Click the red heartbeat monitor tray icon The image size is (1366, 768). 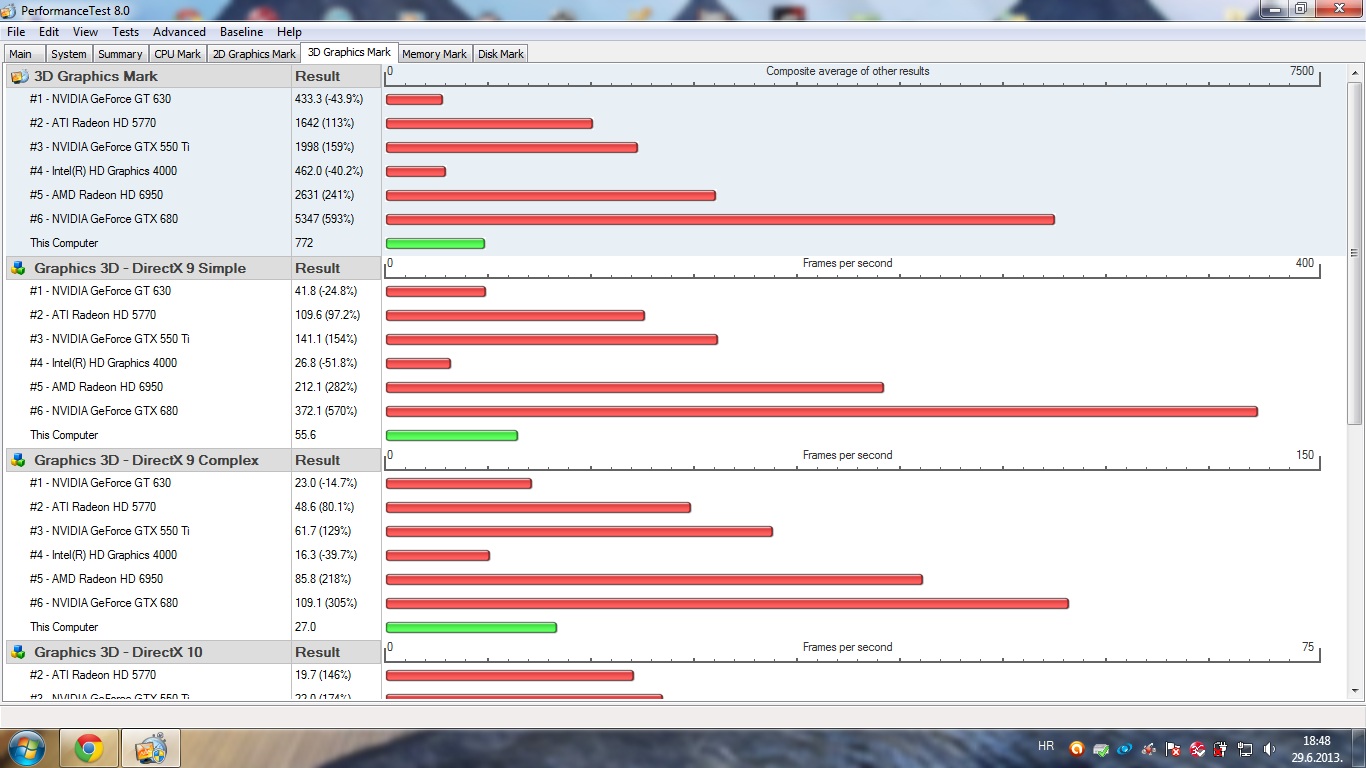point(1197,748)
